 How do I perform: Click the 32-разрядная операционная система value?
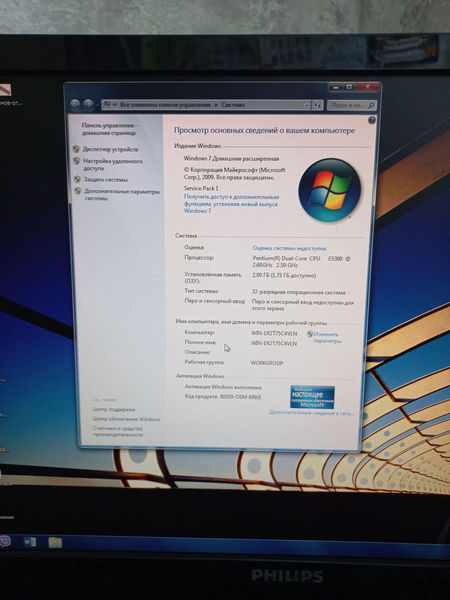pos(298,292)
